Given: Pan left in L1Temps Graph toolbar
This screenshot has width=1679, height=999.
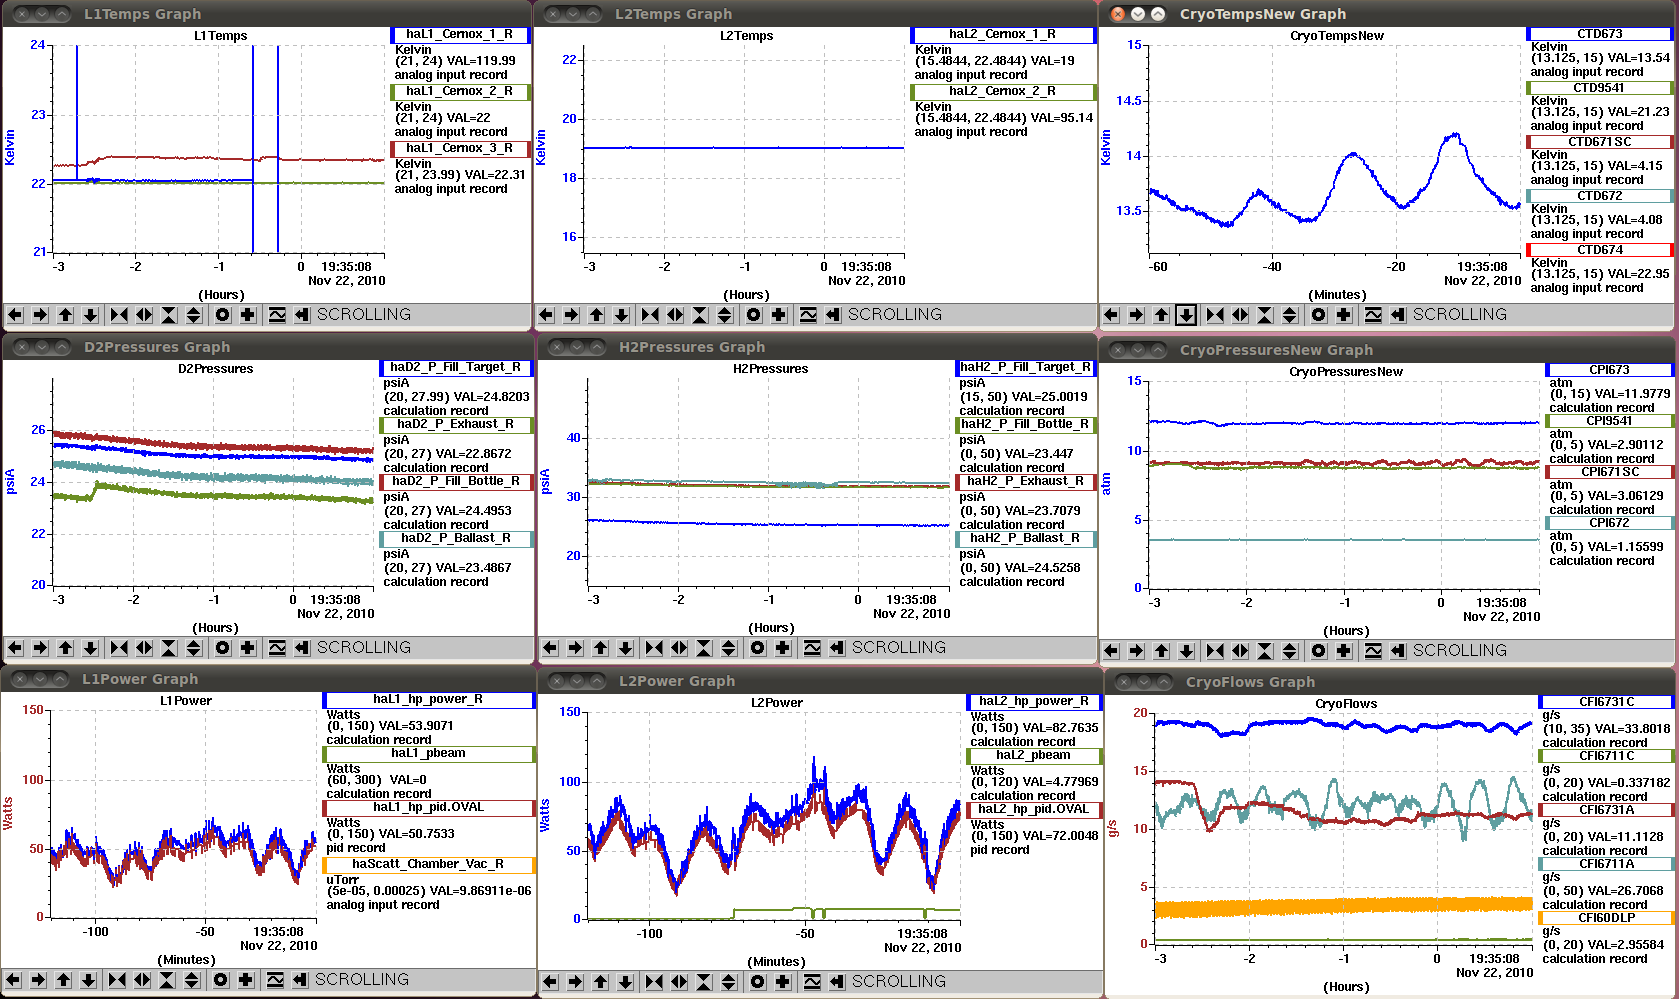Looking at the screenshot, I should (x=15, y=315).
